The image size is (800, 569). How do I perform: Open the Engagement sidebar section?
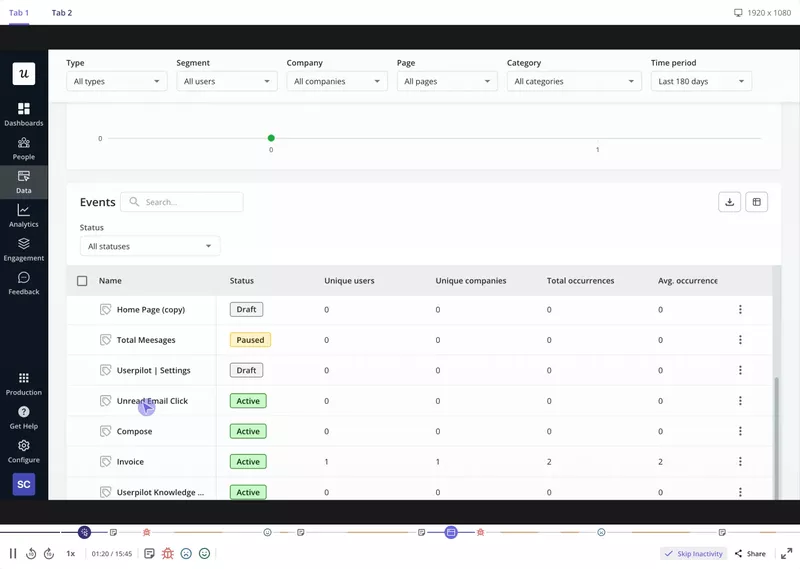[x=23, y=250]
